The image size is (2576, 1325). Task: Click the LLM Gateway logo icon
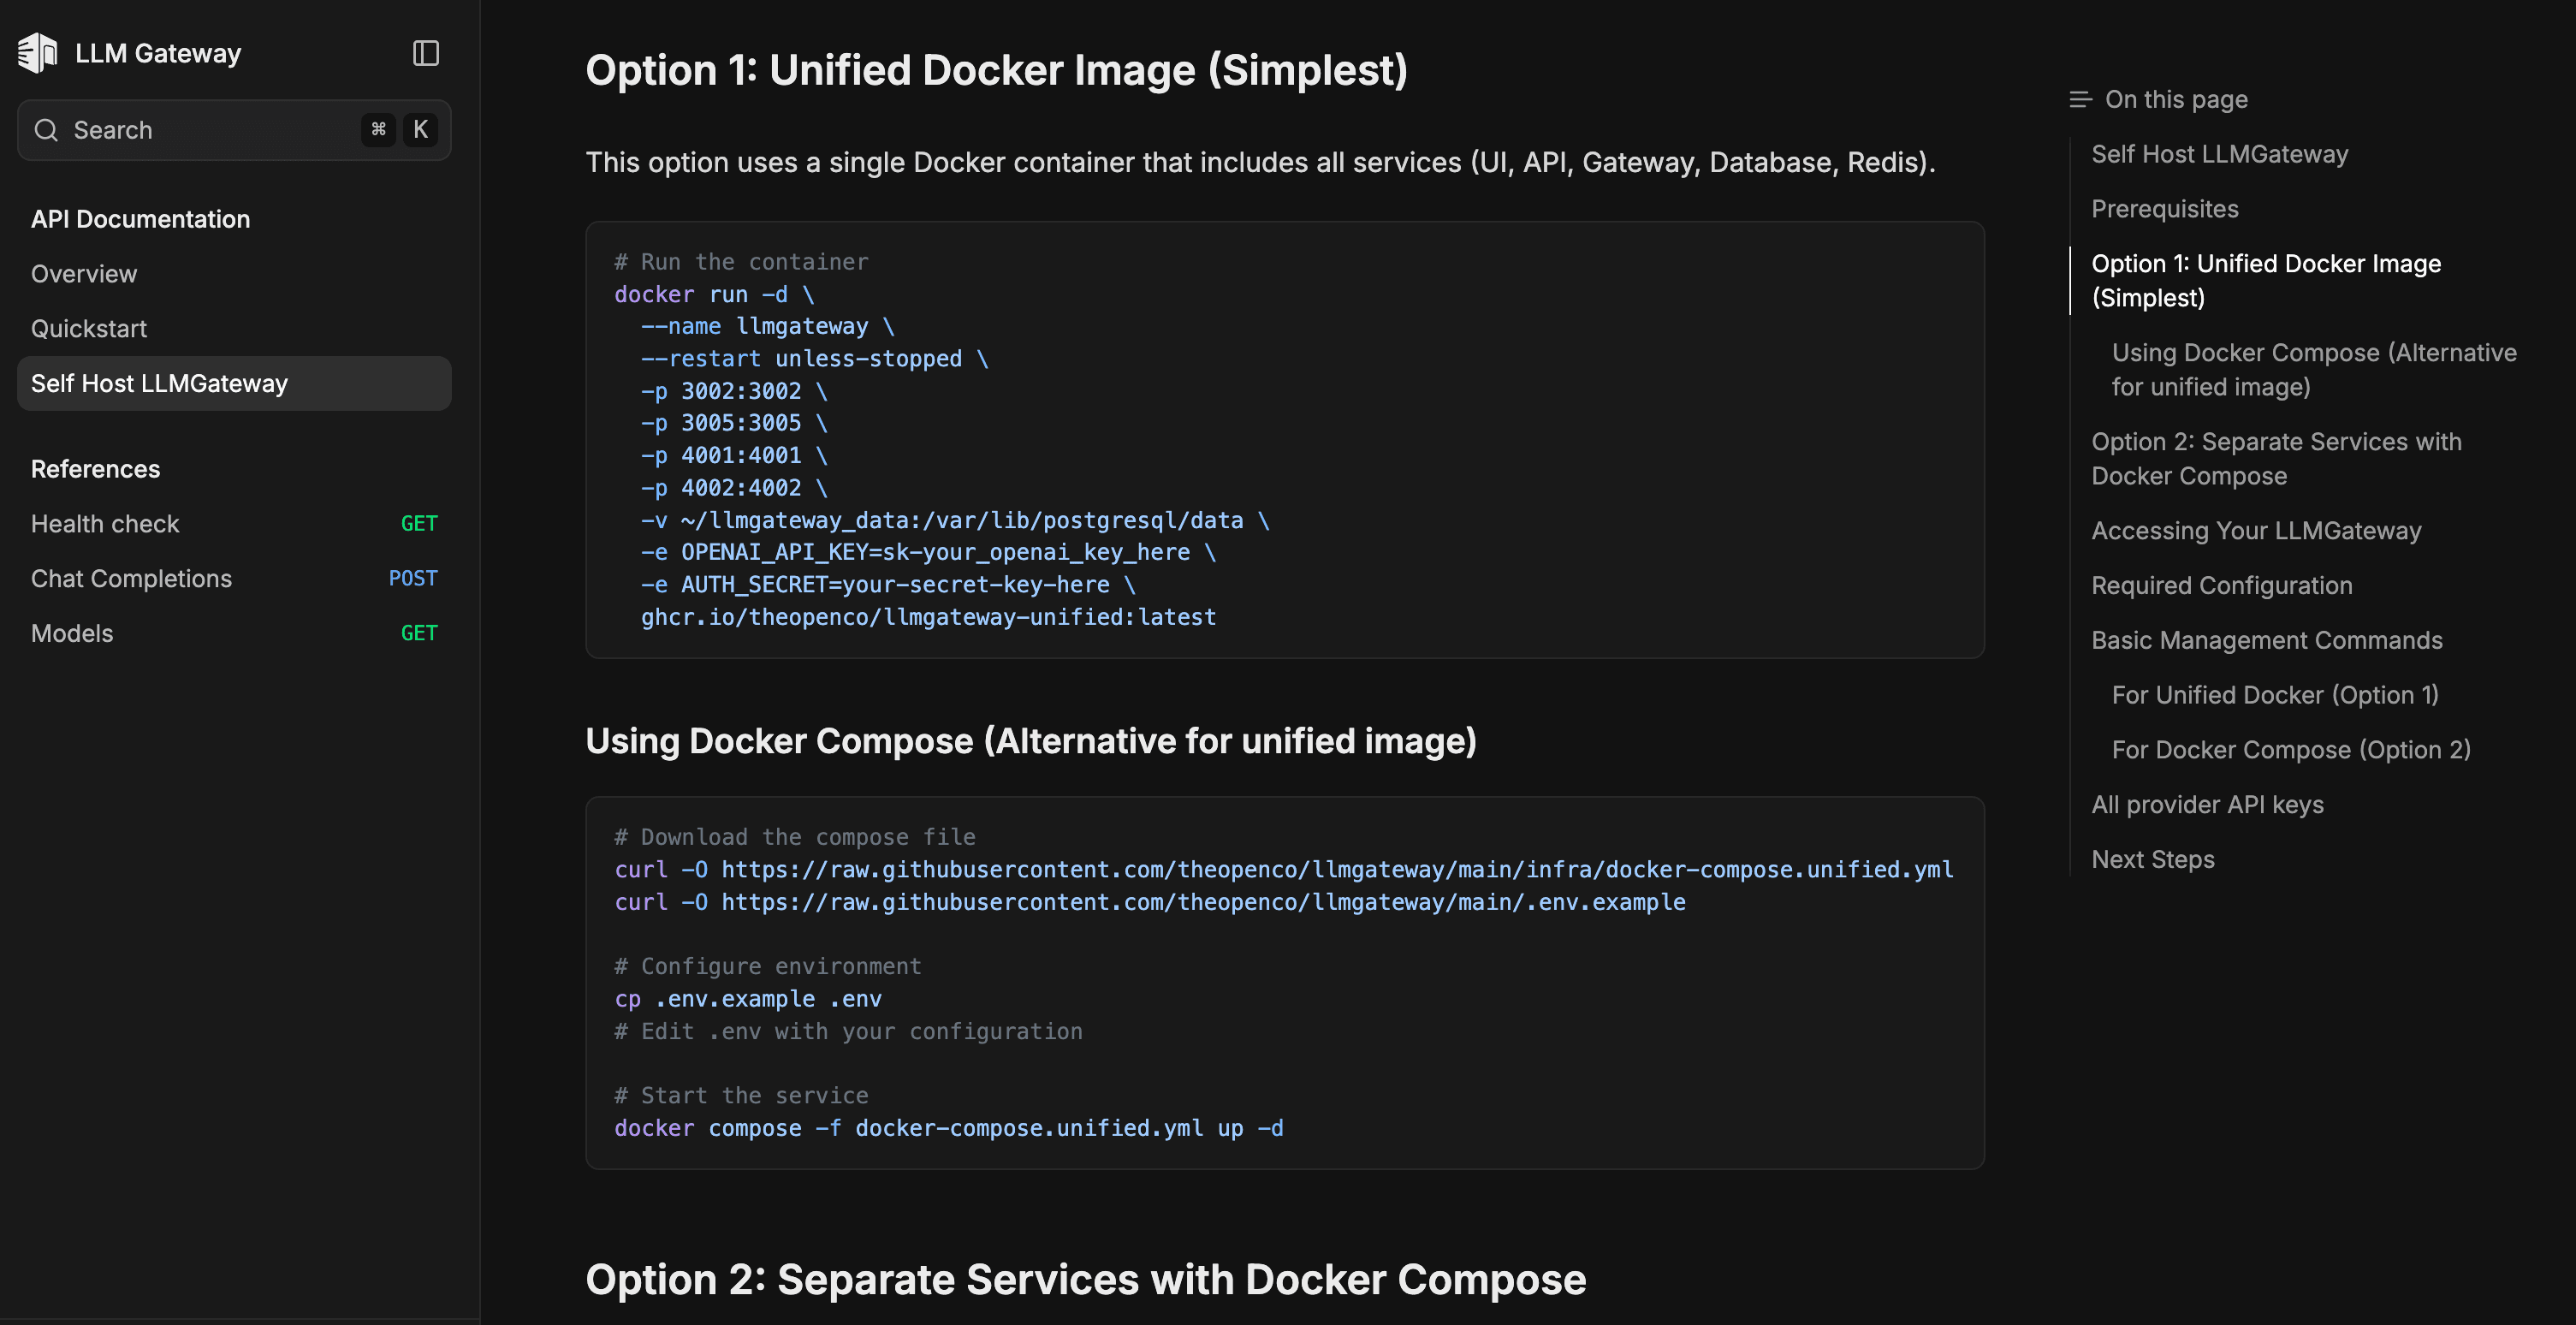coord(37,52)
